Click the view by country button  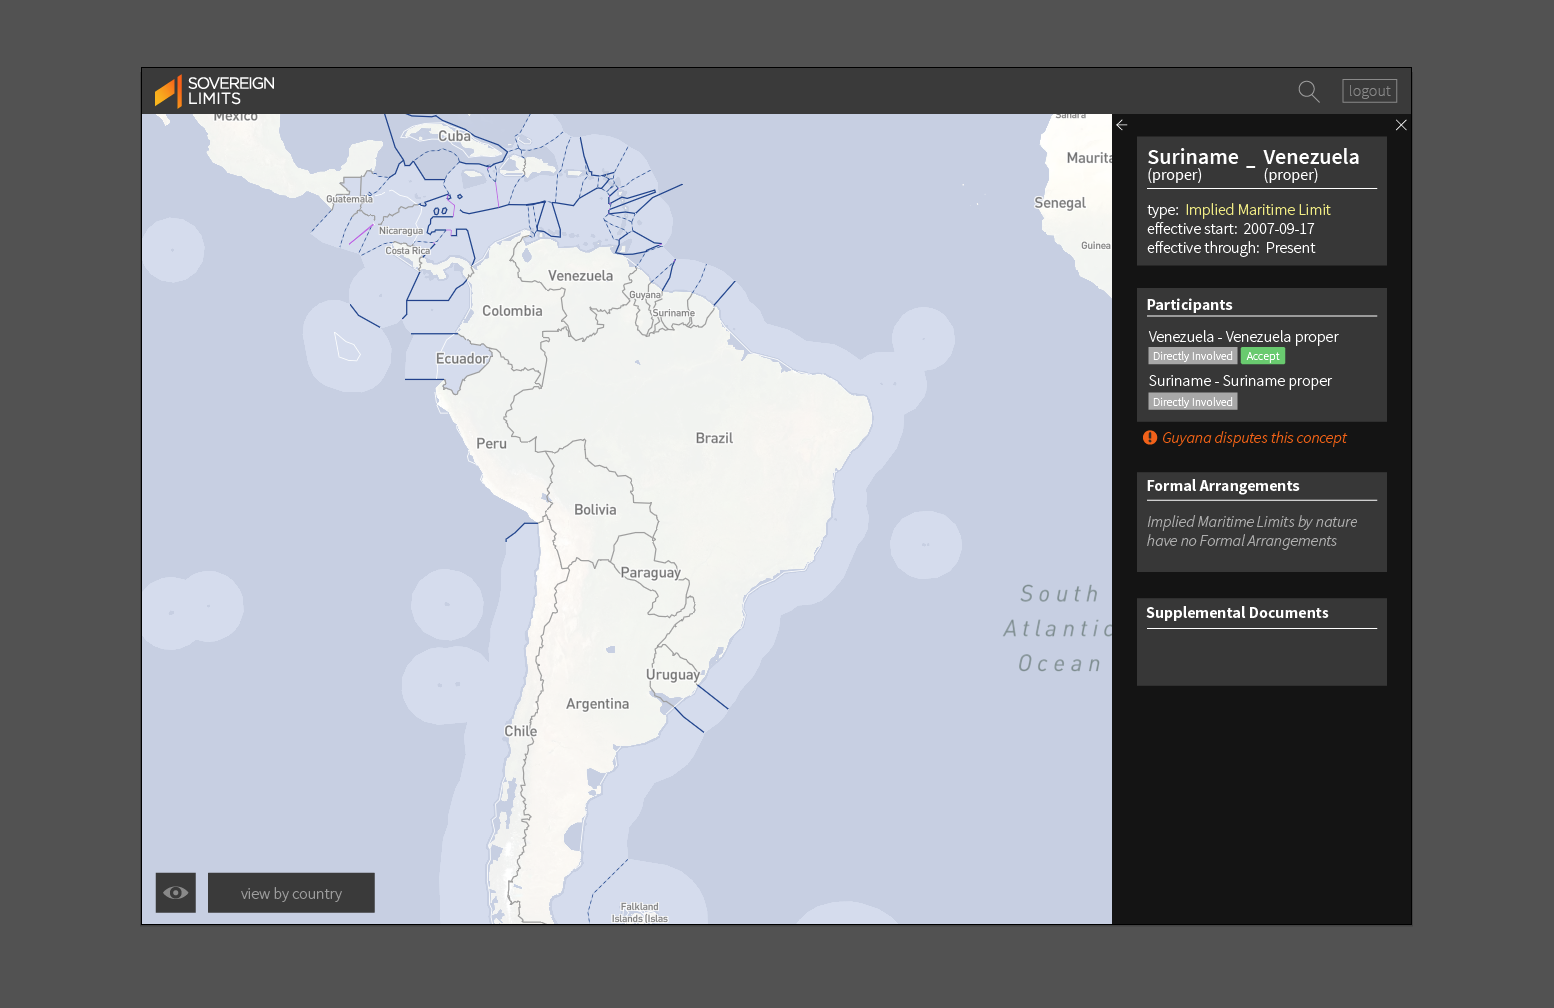(291, 893)
